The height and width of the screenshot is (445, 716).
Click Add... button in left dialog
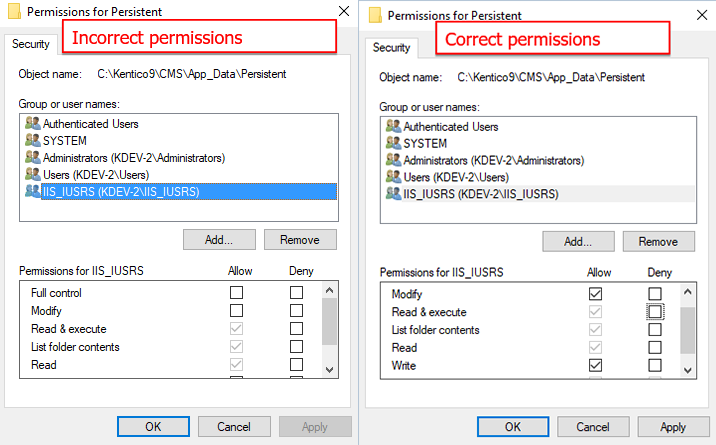click(219, 240)
